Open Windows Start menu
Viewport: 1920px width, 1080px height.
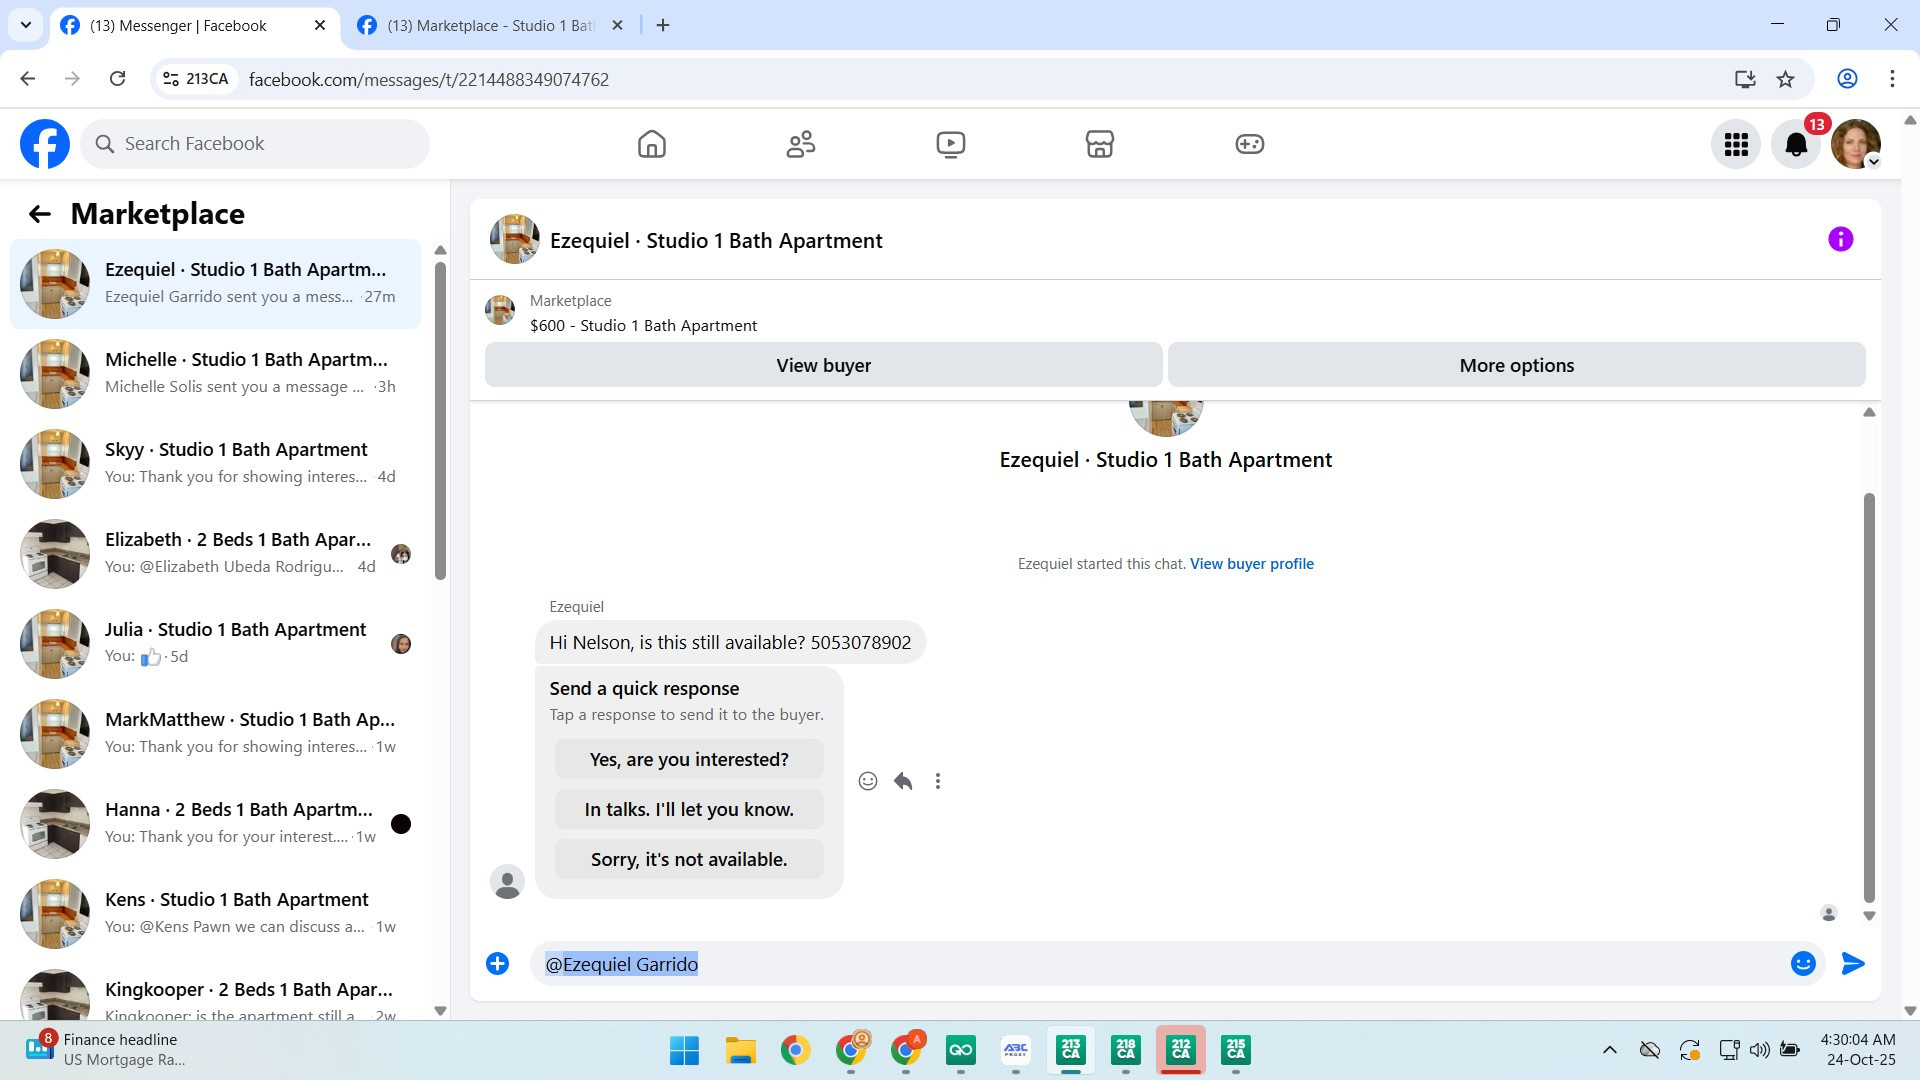click(x=685, y=1050)
